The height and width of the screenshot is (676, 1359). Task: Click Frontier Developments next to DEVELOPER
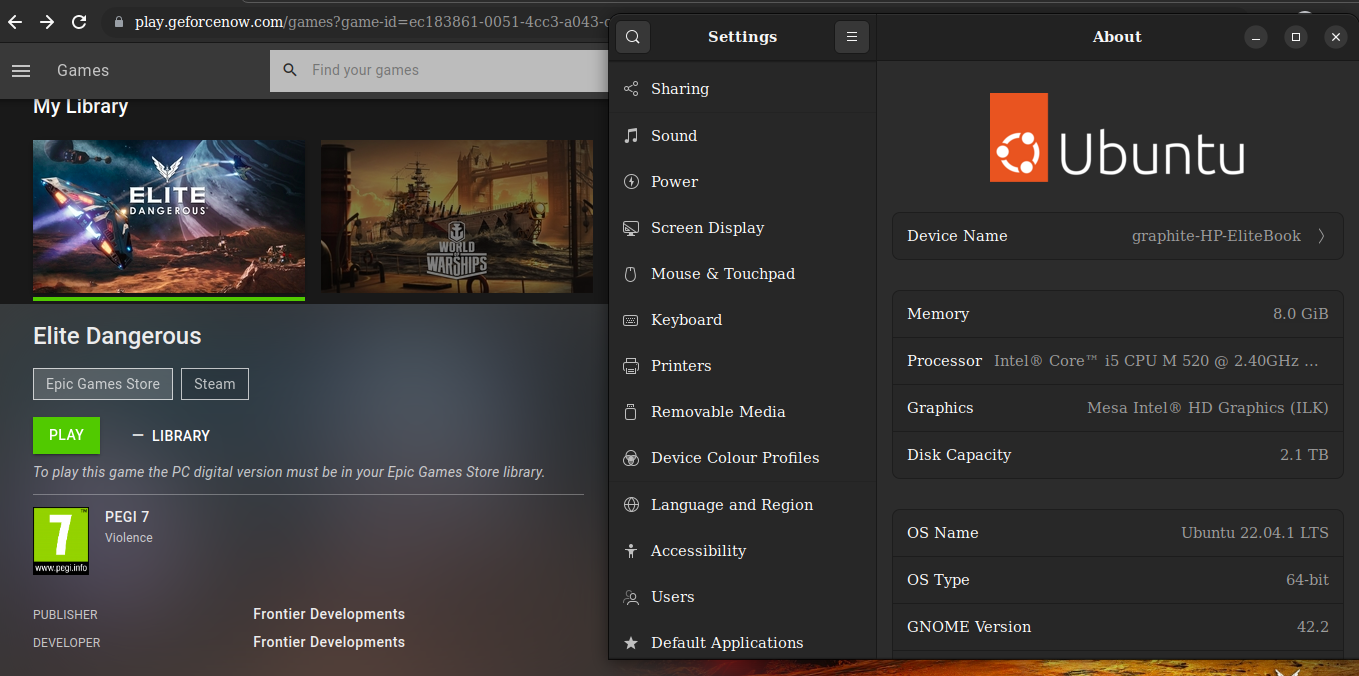(329, 642)
